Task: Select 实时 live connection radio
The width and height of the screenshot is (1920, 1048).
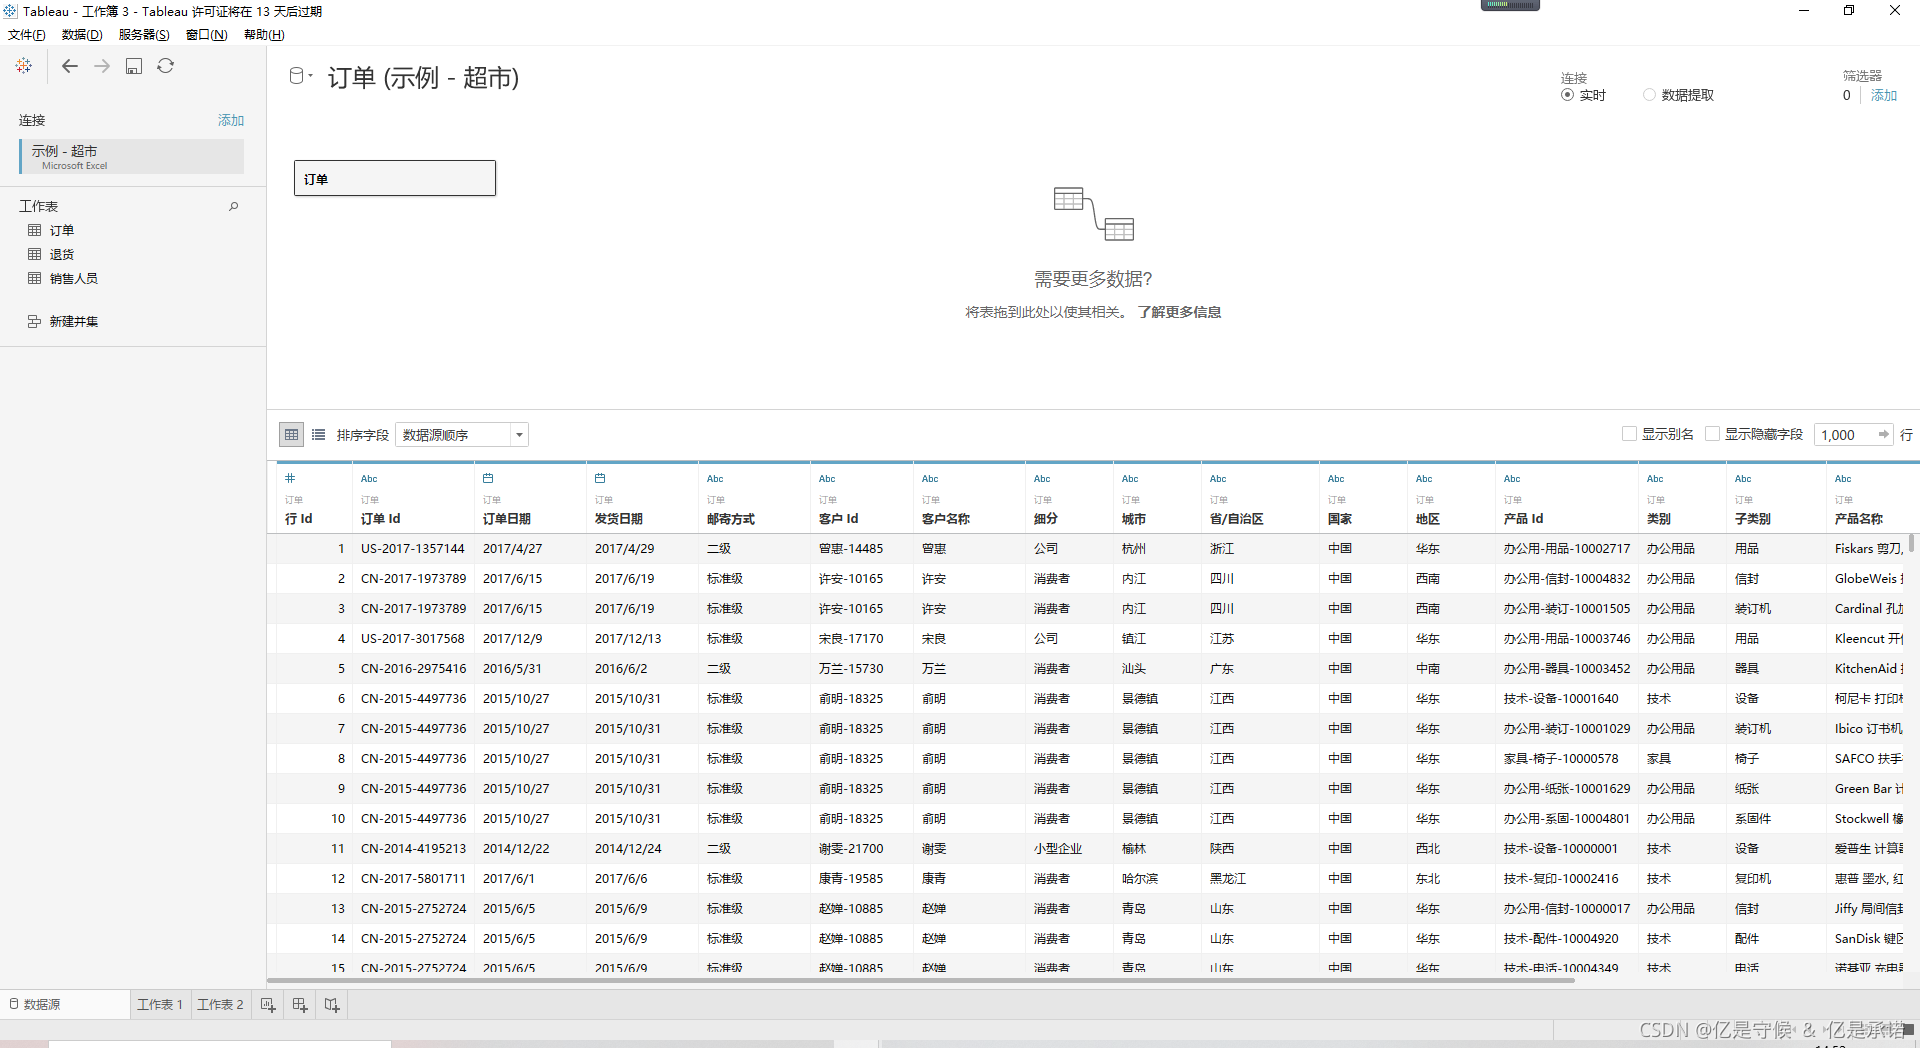Action: 1567,95
